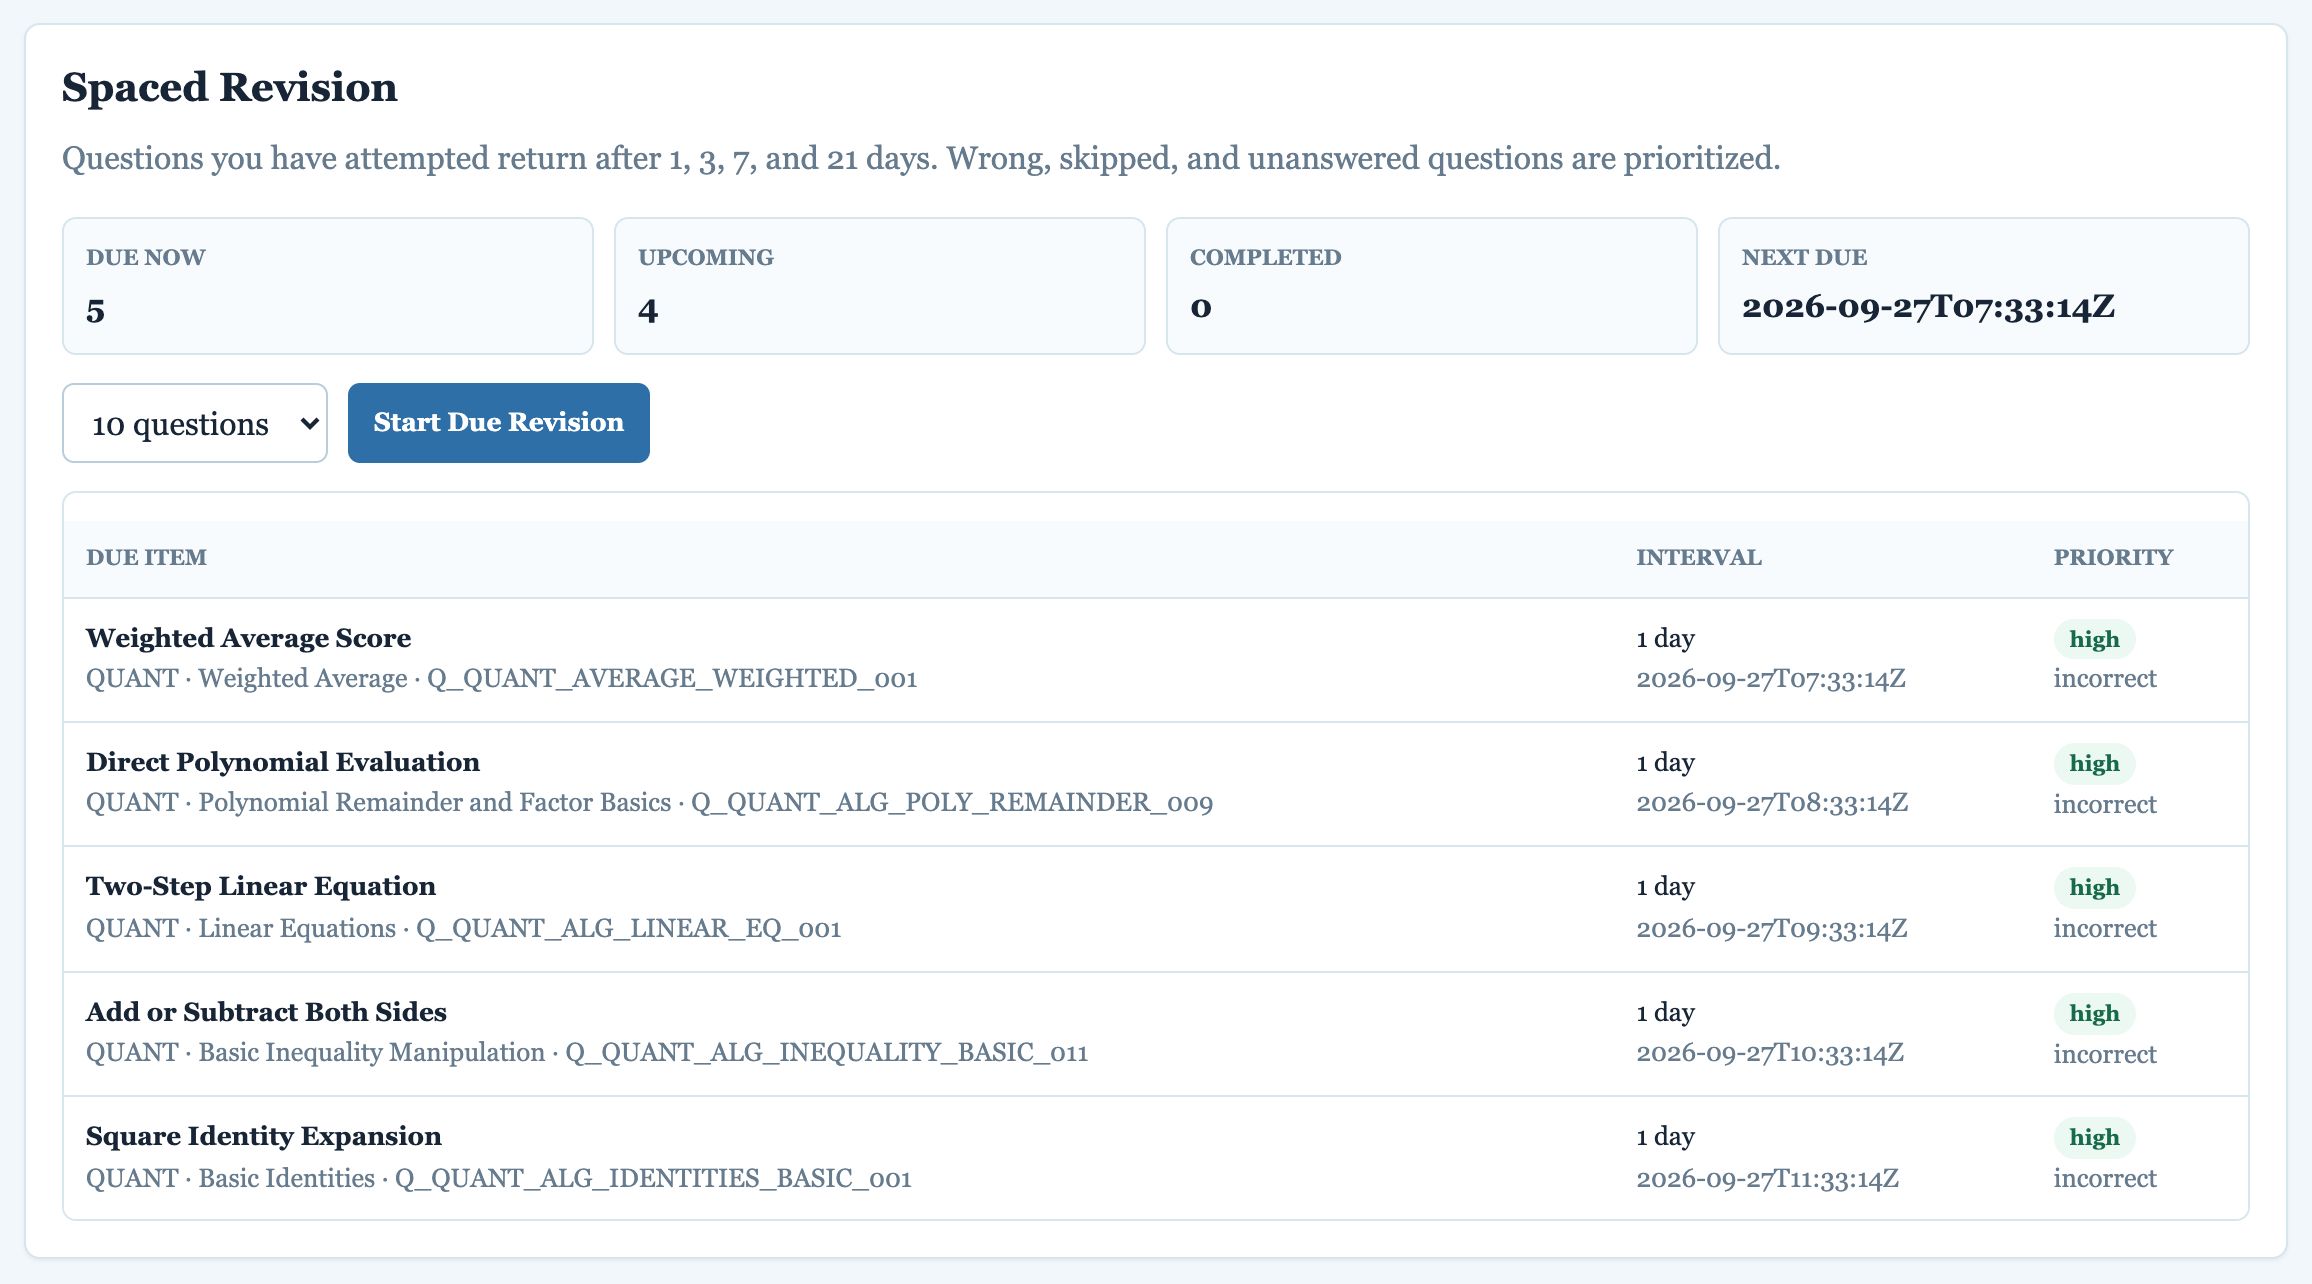Click Q_QUANT_AVERAGE_WEIGHTED_001 subtitle text
2312x1284 pixels.
[672, 679]
